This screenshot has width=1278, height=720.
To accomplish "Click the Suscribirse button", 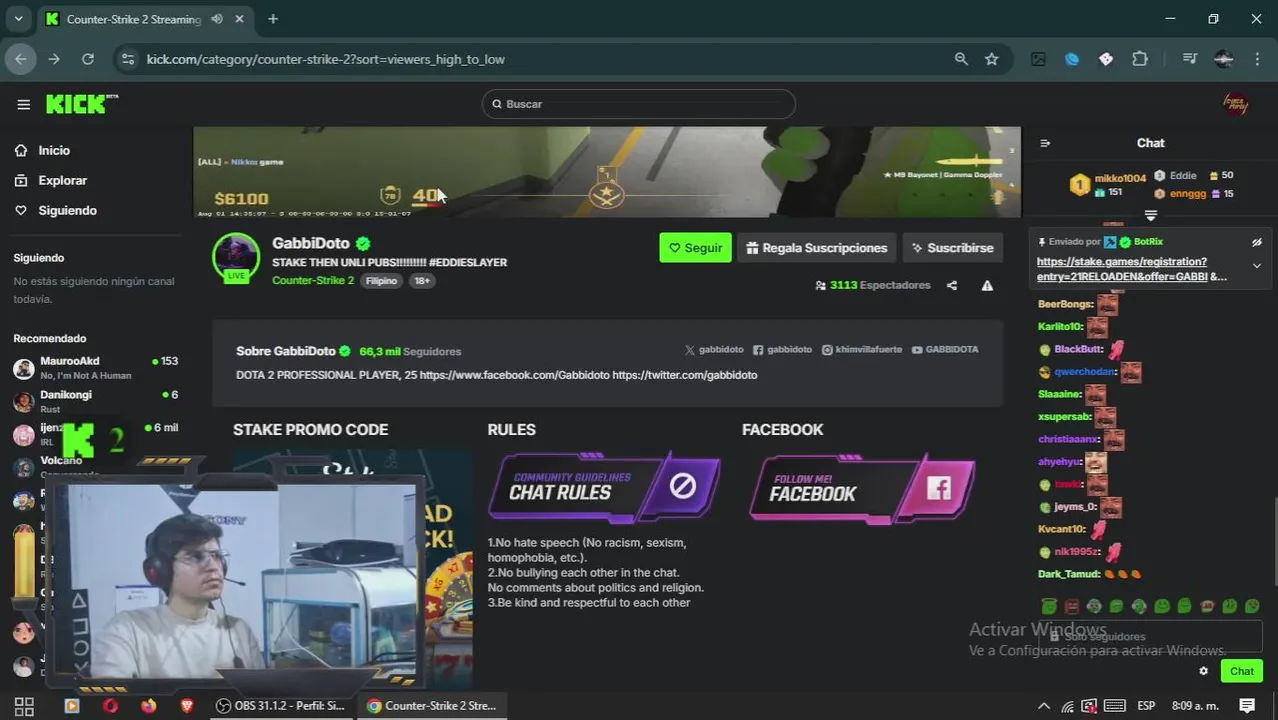I will pos(951,248).
